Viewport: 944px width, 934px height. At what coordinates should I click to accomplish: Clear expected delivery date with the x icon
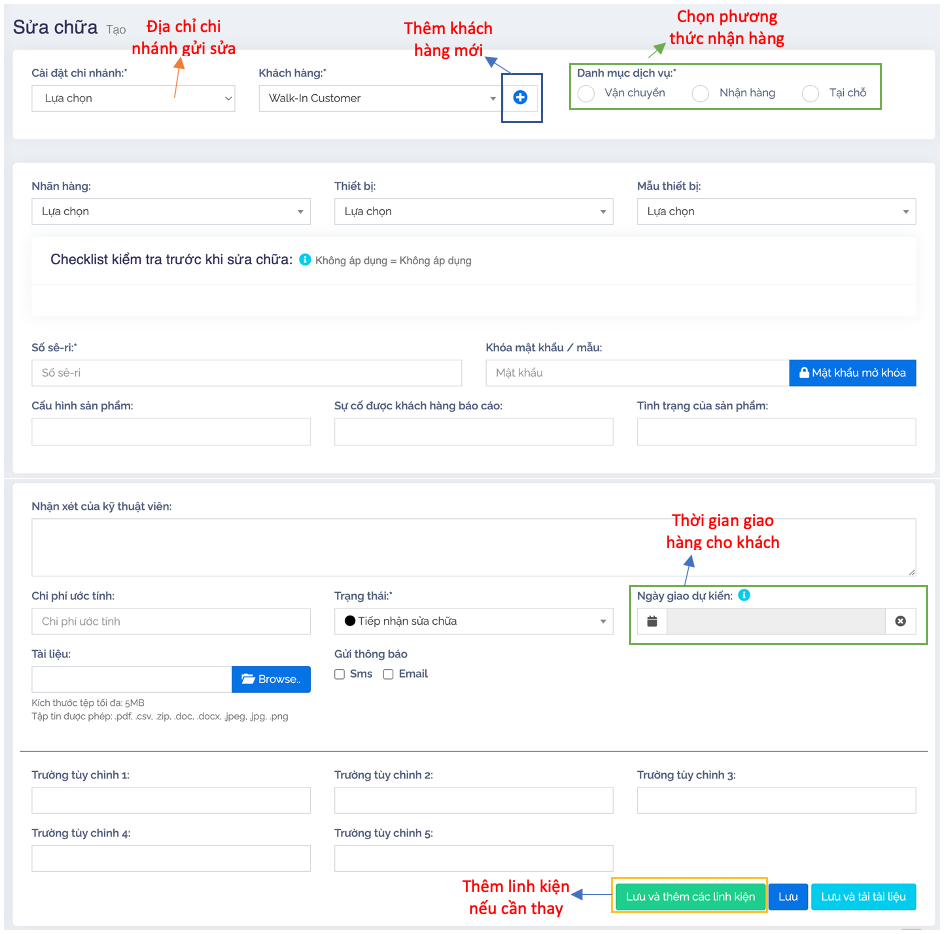pyautogui.click(x=900, y=622)
